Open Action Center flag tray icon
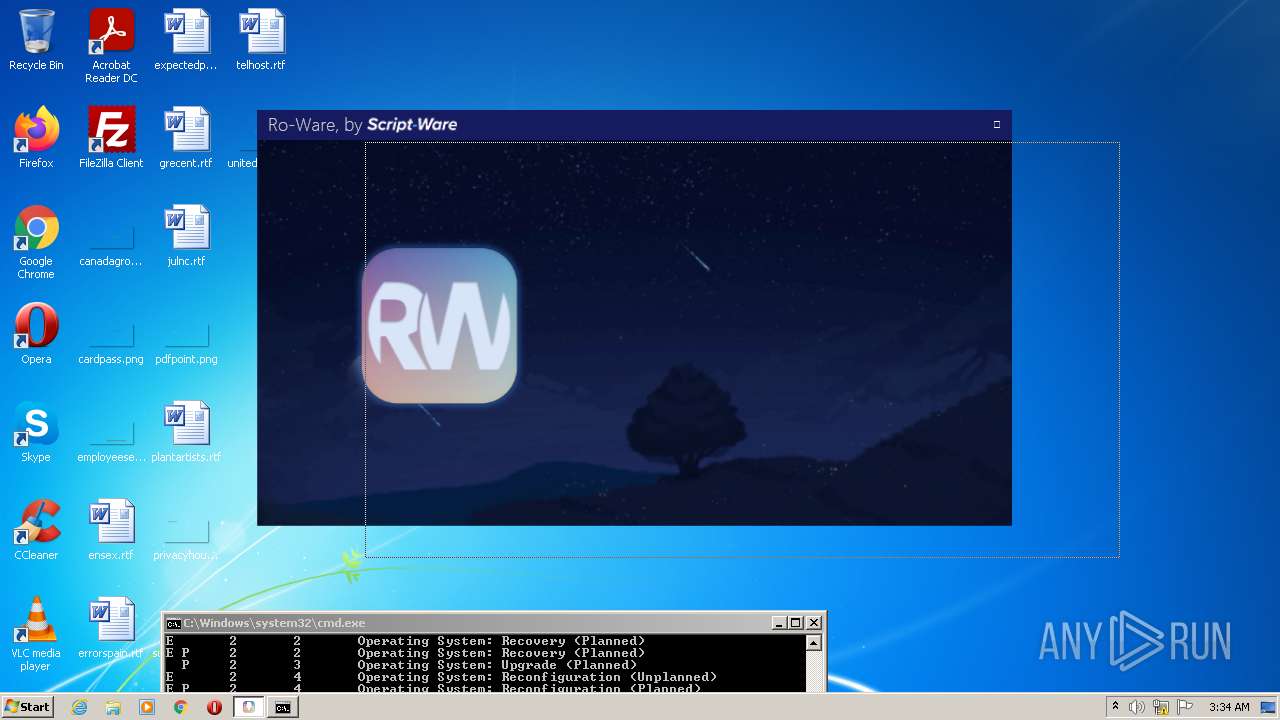This screenshot has width=1280, height=720. [1185, 707]
